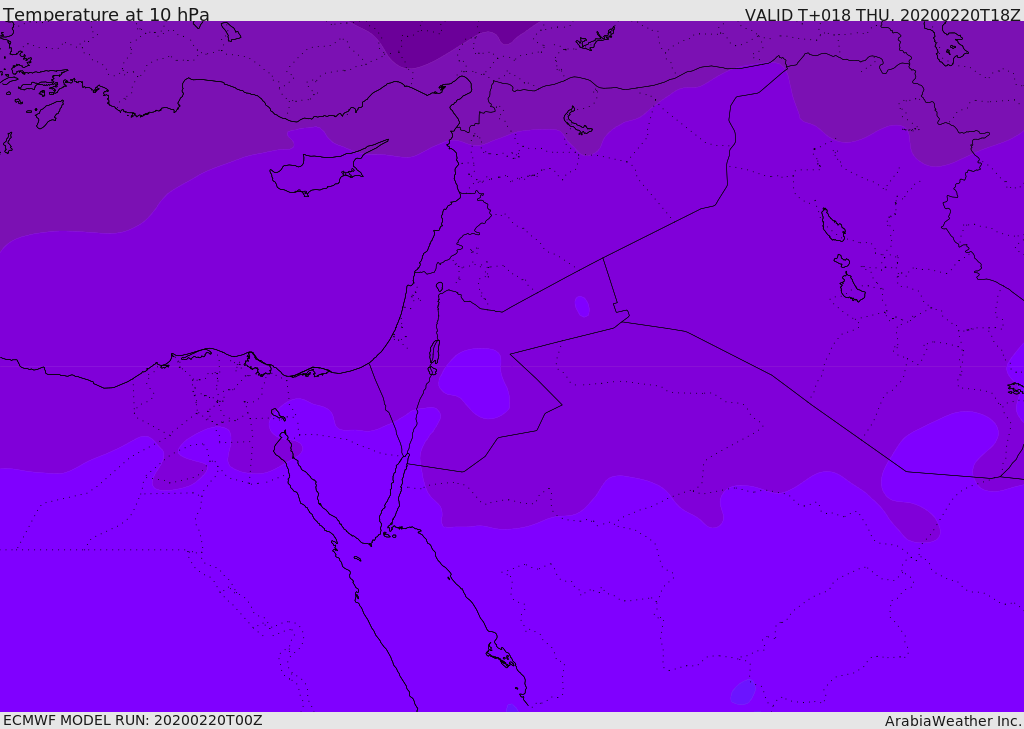This screenshot has width=1024, height=729.
Task: Click the ArabiaWeather Inc credit text
Action: tap(952, 721)
